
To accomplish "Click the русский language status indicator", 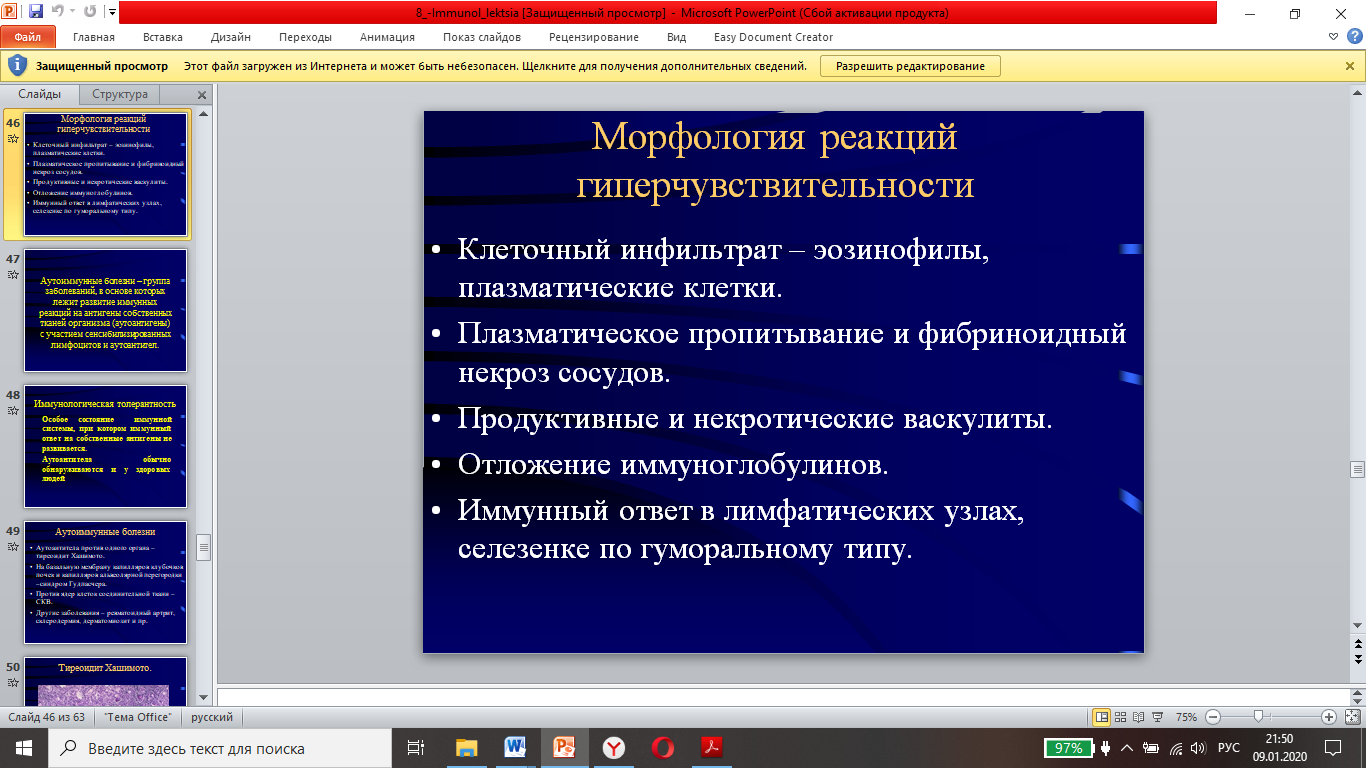I will pos(212,717).
